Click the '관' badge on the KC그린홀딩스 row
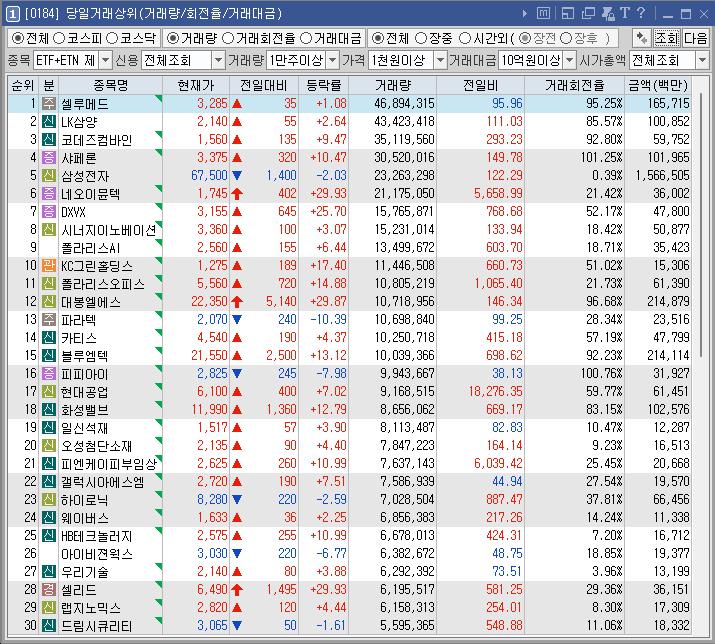The width and height of the screenshot is (715, 644). (49, 265)
